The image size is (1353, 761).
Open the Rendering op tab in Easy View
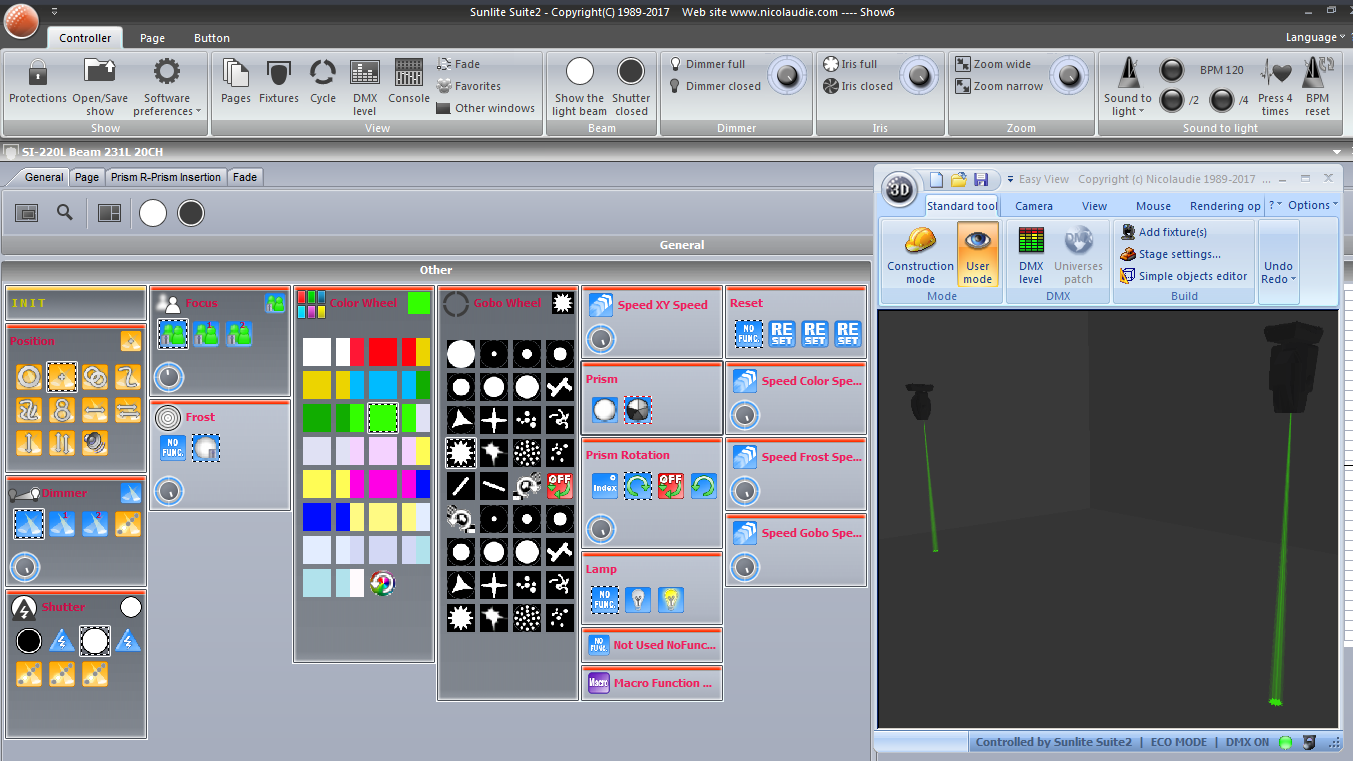point(1225,206)
